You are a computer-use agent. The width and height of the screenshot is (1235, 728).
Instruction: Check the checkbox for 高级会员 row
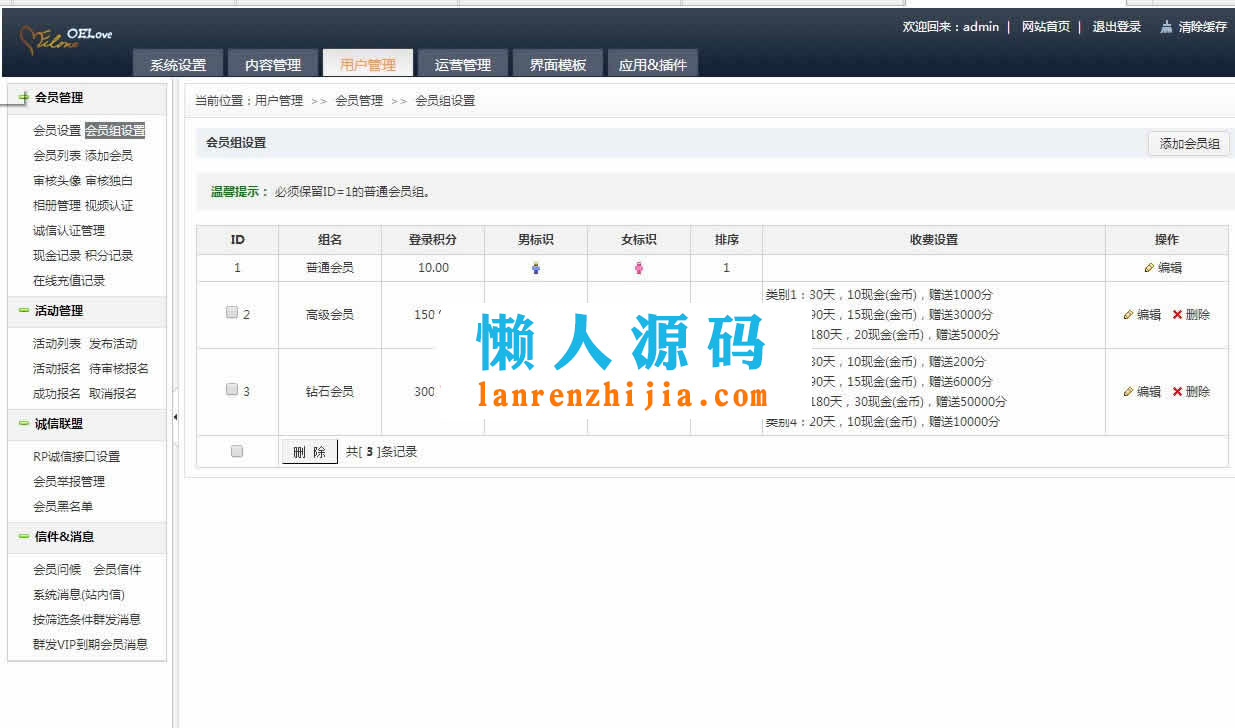point(231,311)
